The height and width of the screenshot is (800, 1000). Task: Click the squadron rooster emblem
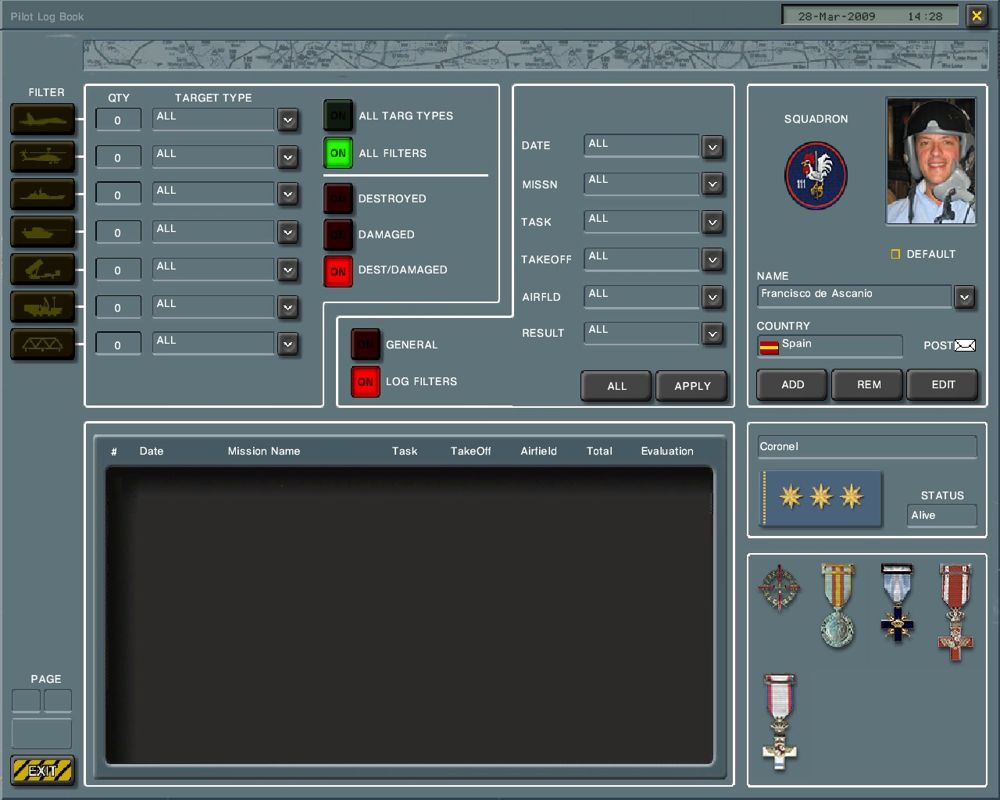point(816,175)
